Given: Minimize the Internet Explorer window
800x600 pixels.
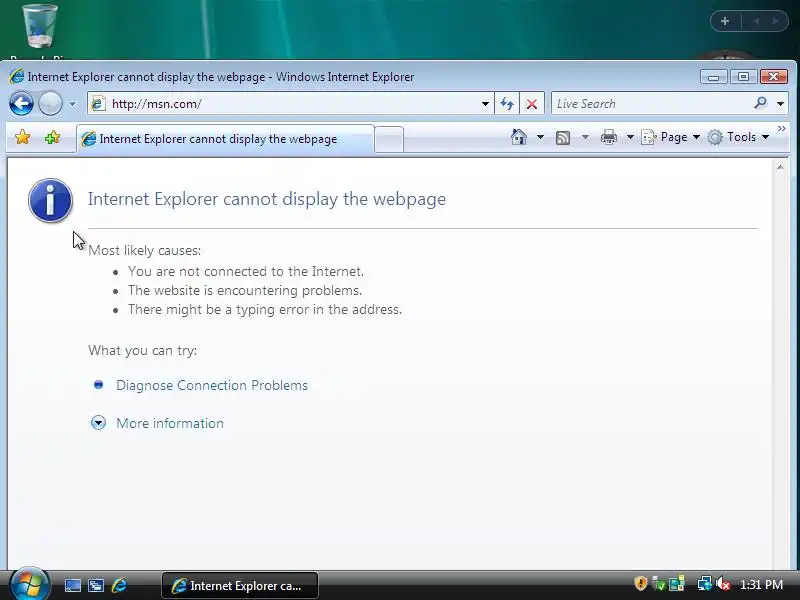Looking at the screenshot, I should [x=713, y=77].
